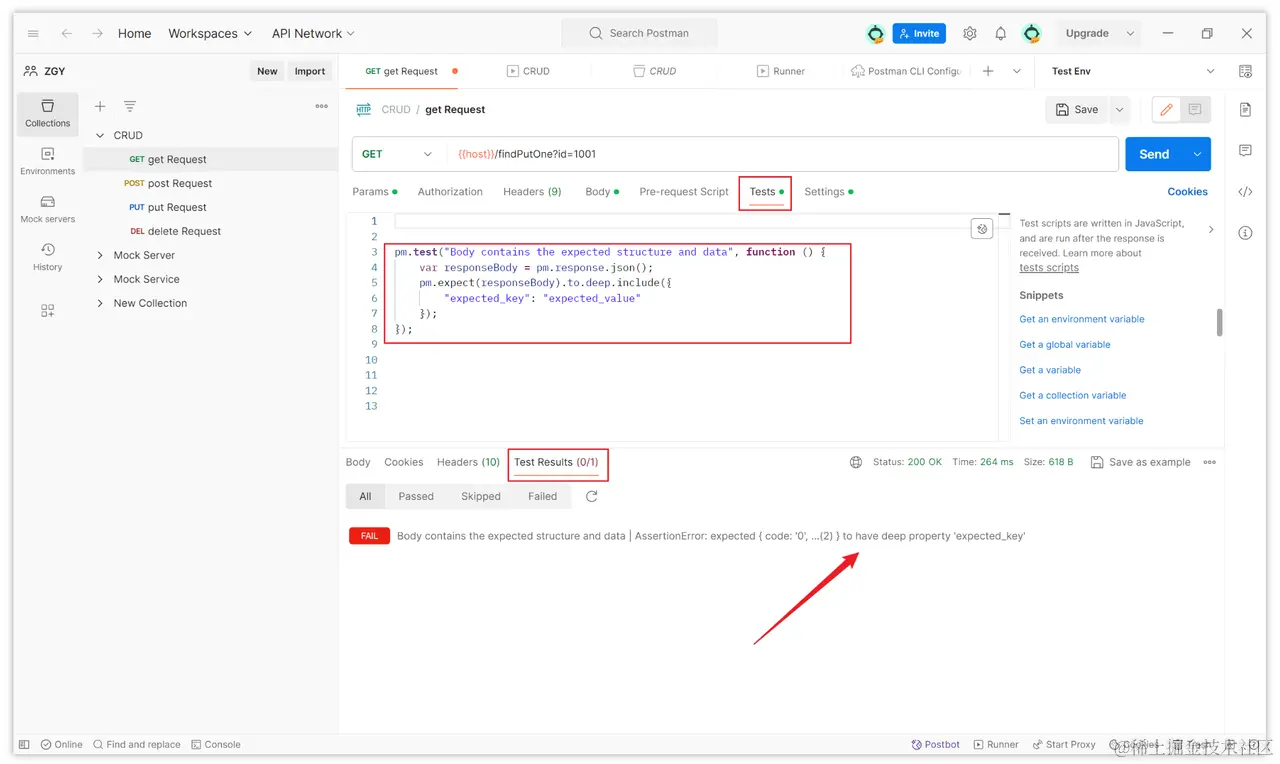This screenshot has width=1280, height=764.
Task: Click the Postbot icon in the script editor
Action: [982, 229]
